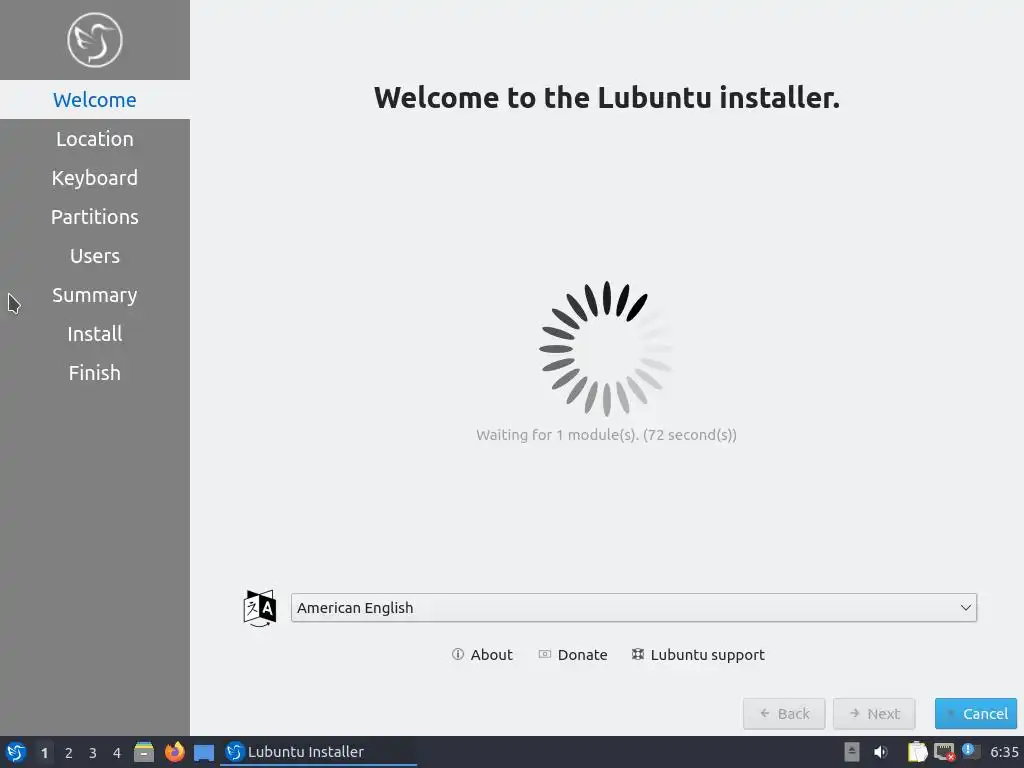Select the Users step in sidebar

95,256
